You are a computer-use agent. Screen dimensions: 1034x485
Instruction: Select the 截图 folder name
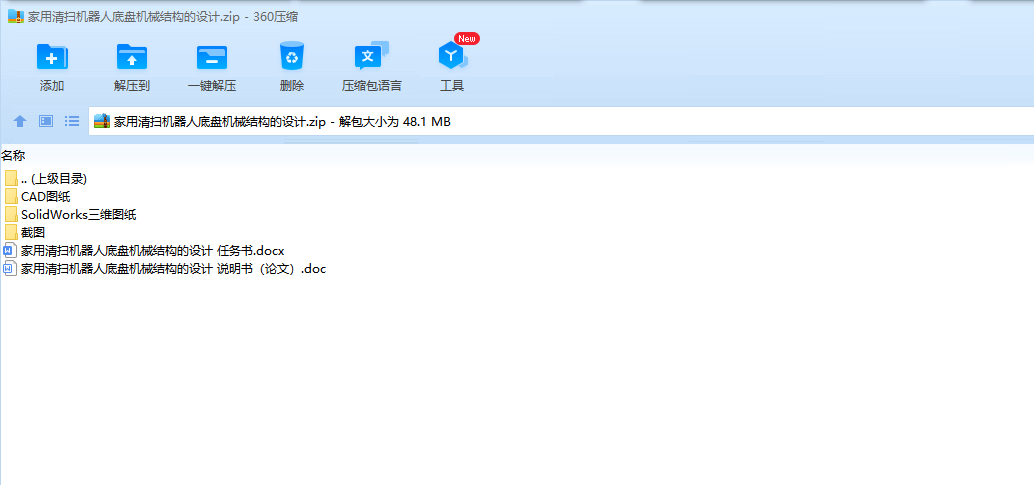(x=33, y=232)
